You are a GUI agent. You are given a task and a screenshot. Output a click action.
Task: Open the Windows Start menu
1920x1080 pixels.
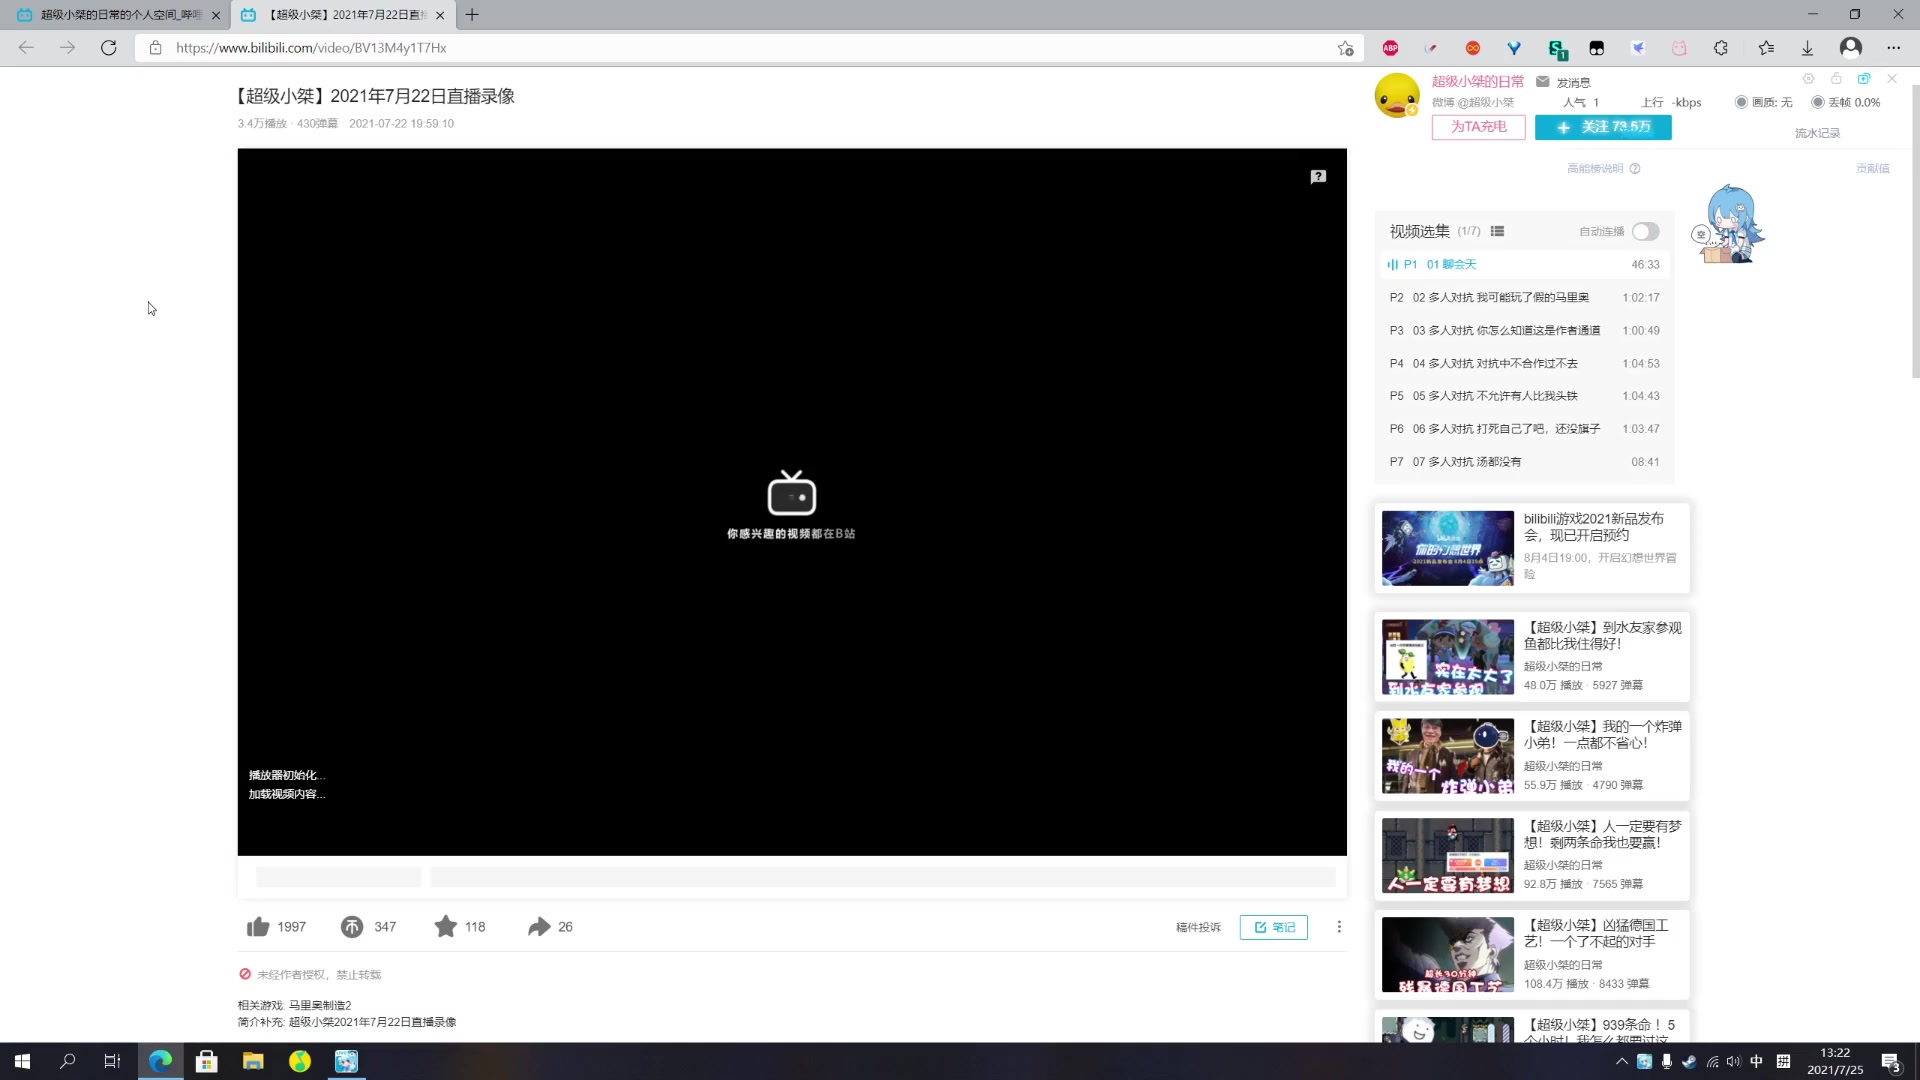click(x=22, y=1061)
